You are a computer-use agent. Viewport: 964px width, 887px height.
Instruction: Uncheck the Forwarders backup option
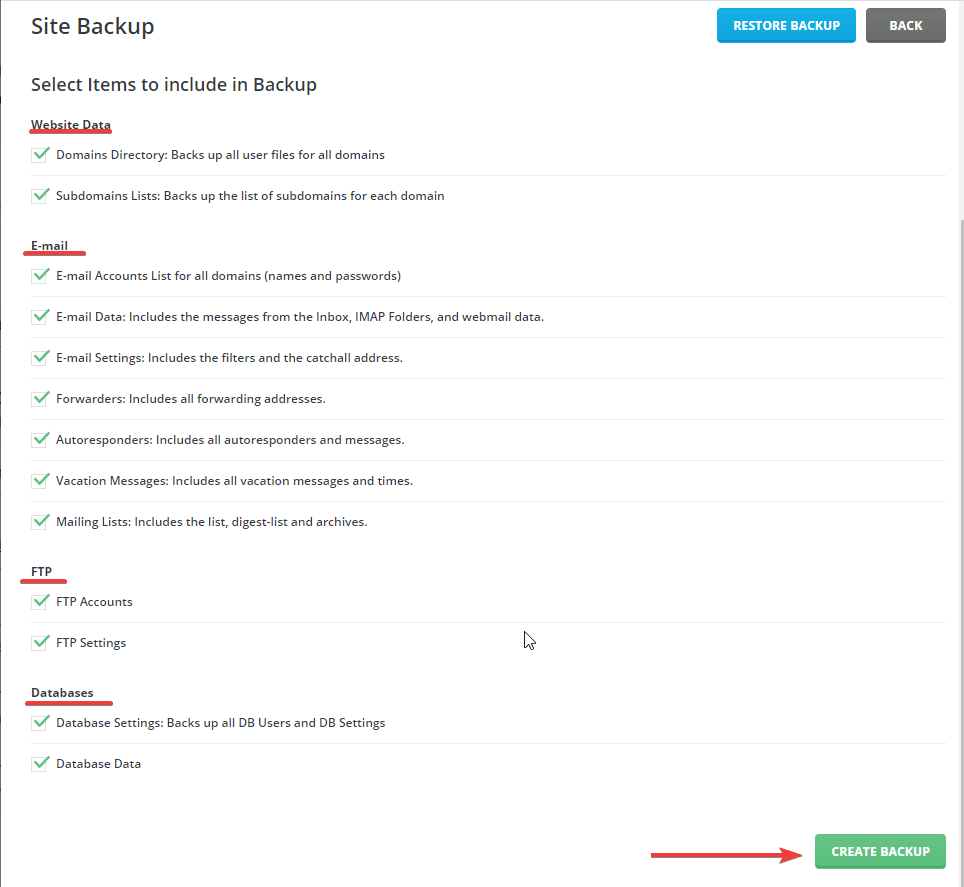40,398
